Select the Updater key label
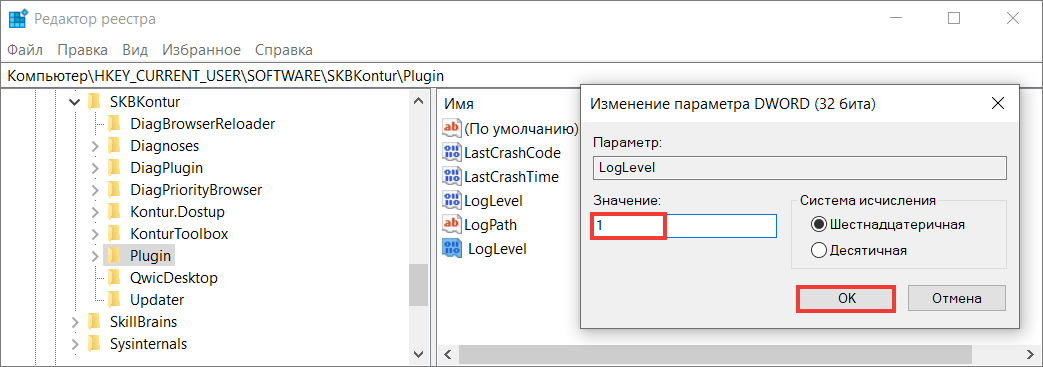Viewport: 1043px width, 367px height. (157, 300)
